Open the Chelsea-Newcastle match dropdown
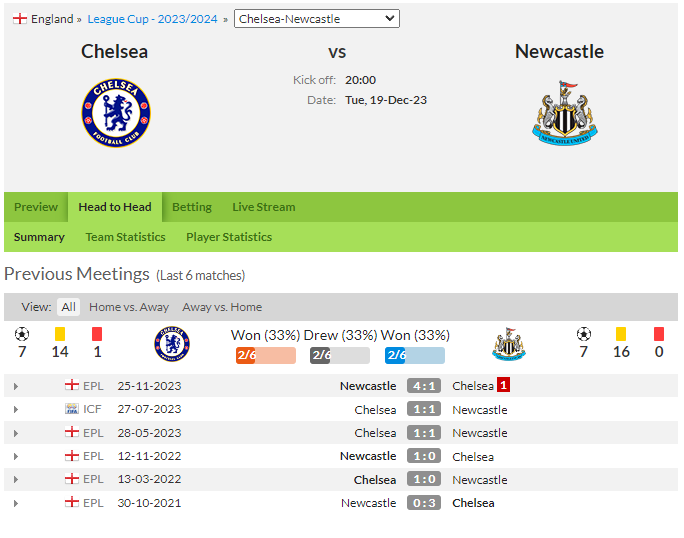This screenshot has height=538, width=684. [317, 19]
